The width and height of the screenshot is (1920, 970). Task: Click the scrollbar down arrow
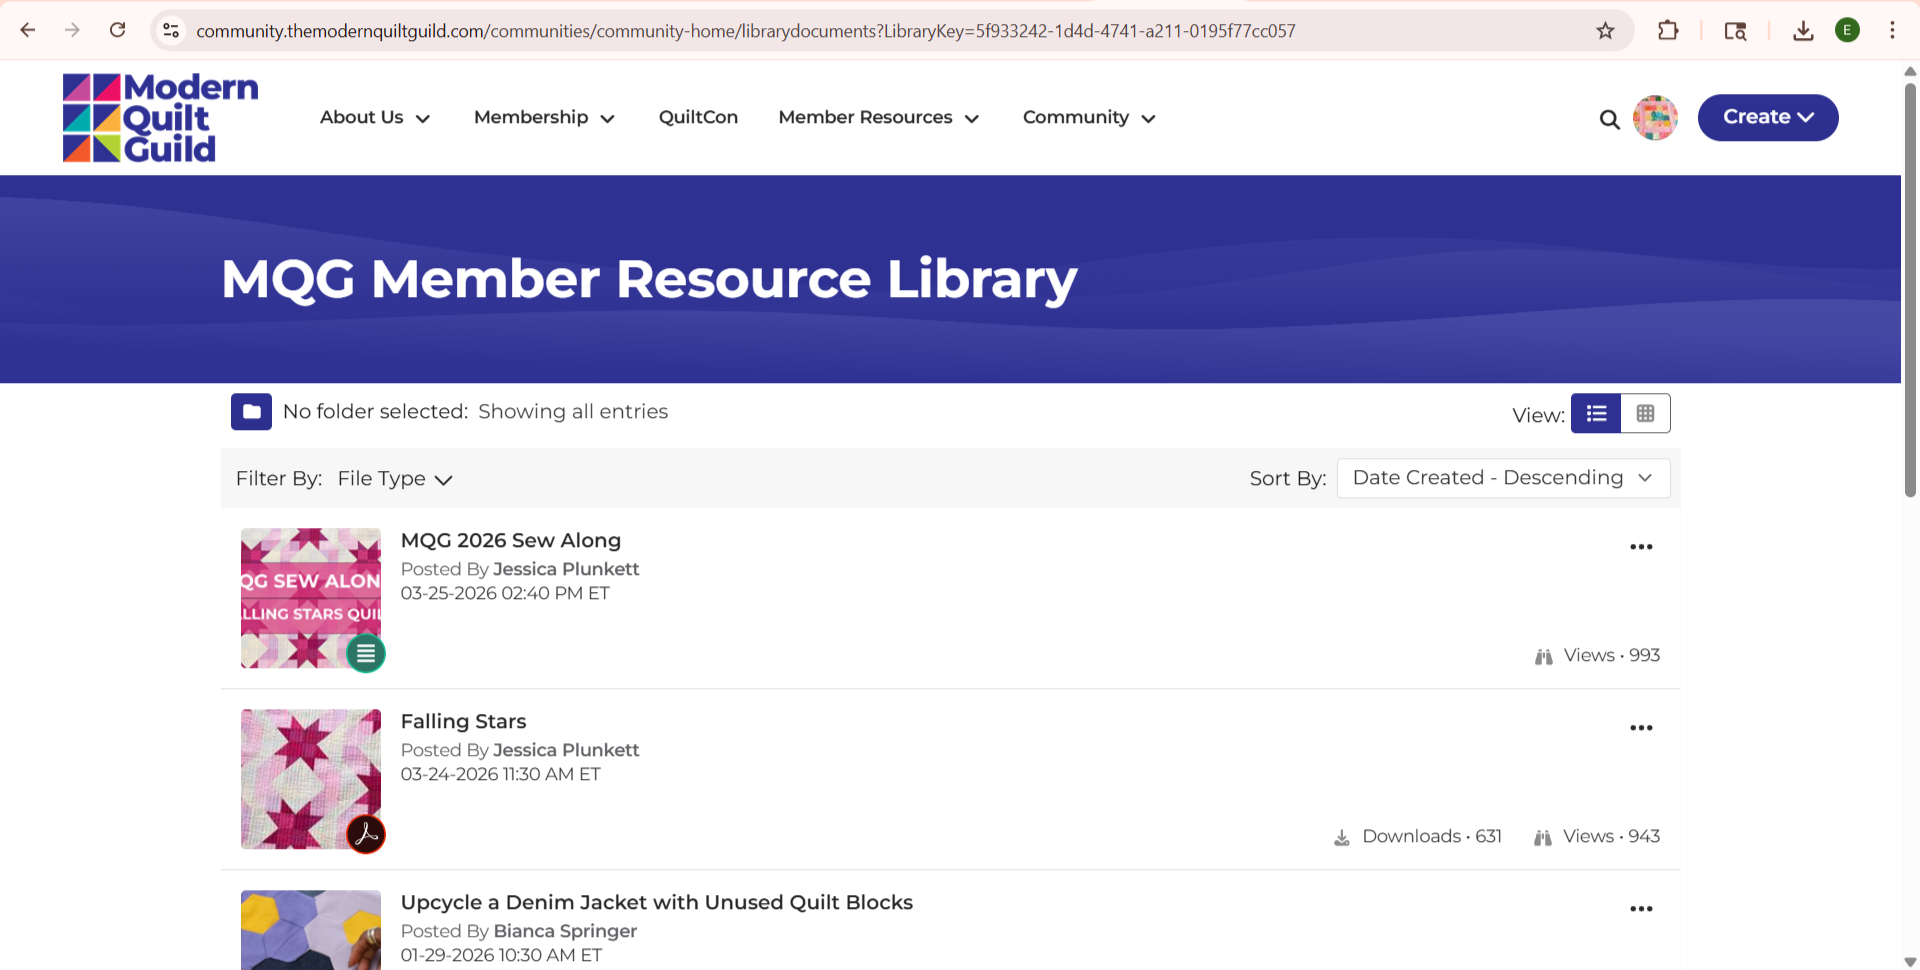1910,961
